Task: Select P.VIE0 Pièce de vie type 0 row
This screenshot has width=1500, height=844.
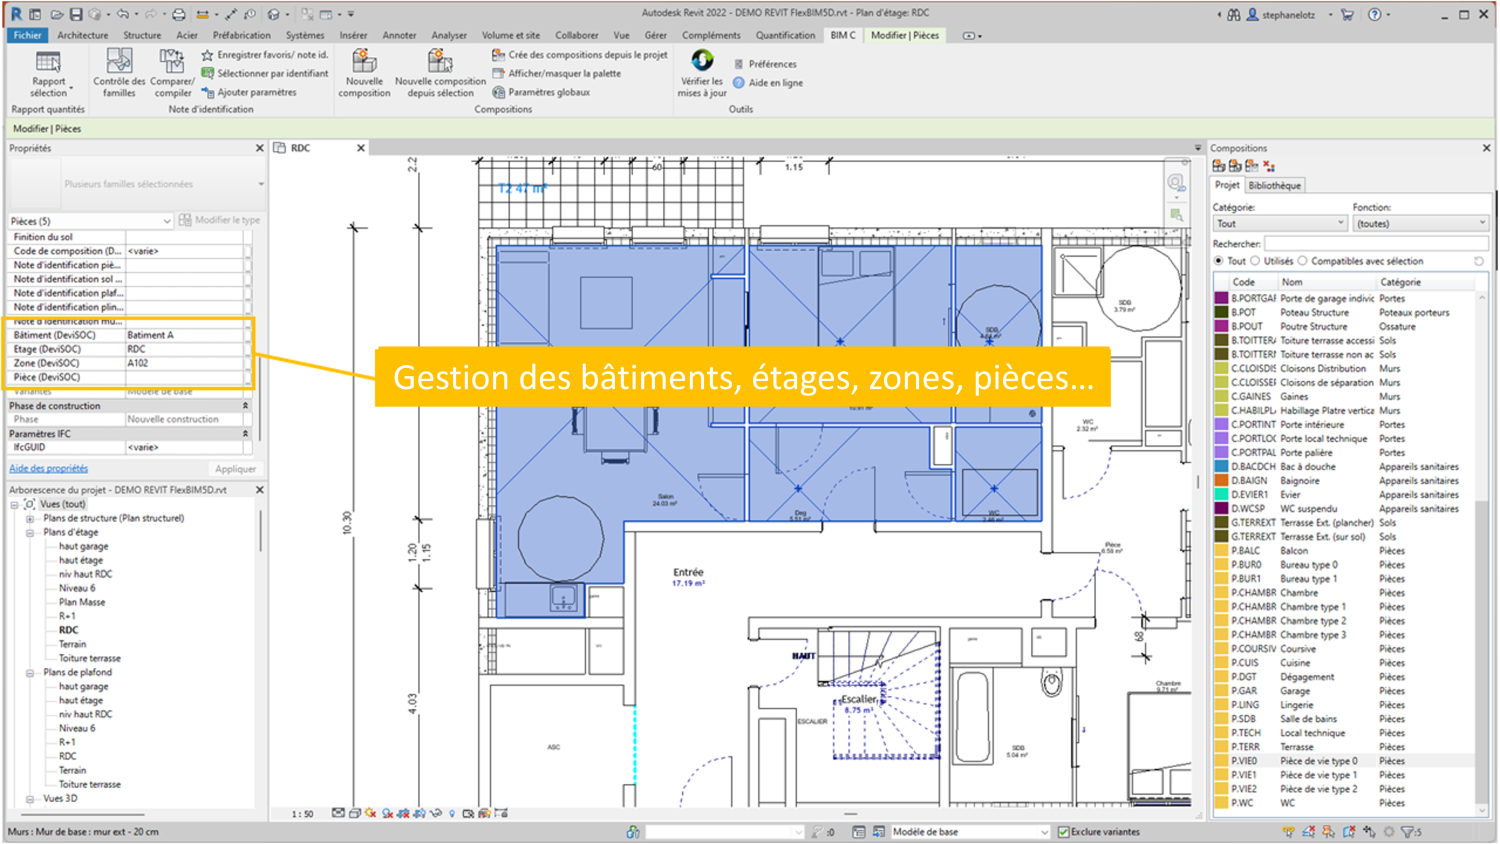Action: [1344, 761]
